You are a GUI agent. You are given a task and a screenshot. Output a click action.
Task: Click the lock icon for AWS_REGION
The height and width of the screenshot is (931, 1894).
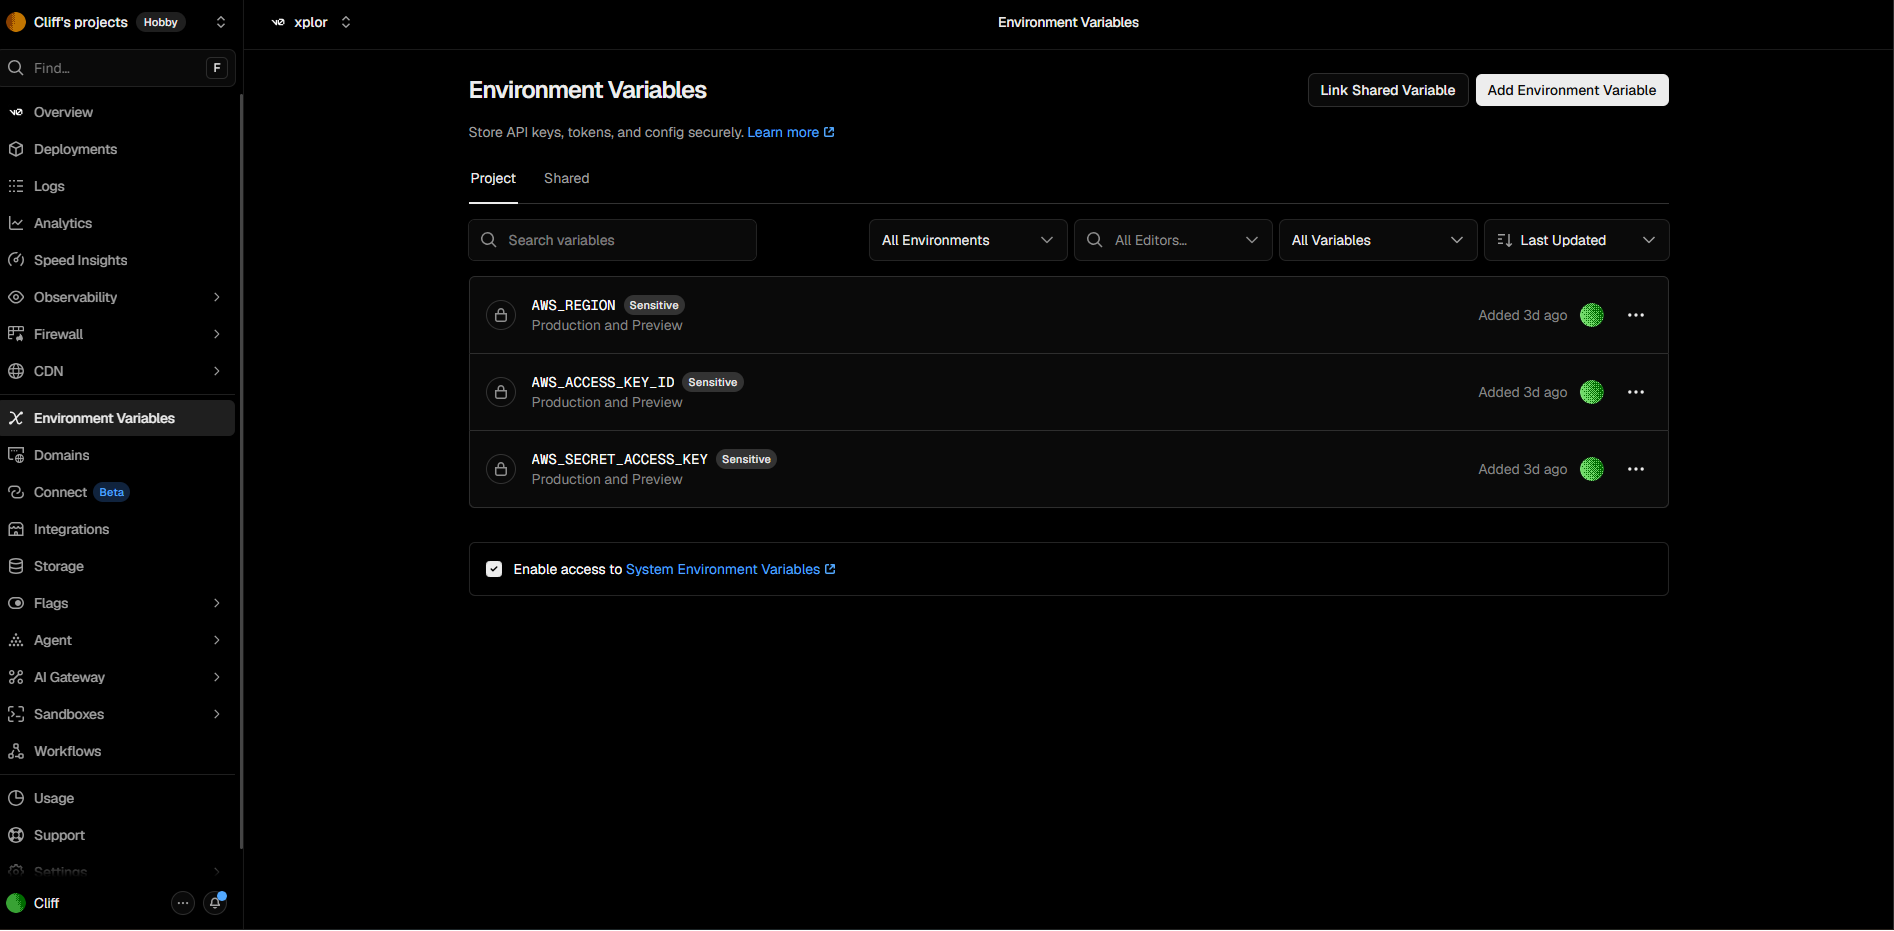[x=501, y=315]
